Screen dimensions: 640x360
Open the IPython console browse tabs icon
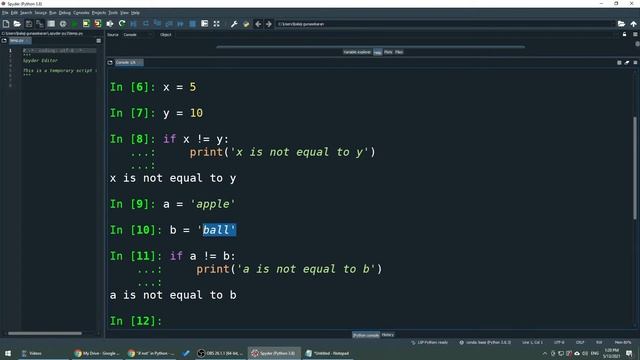coord(110,62)
